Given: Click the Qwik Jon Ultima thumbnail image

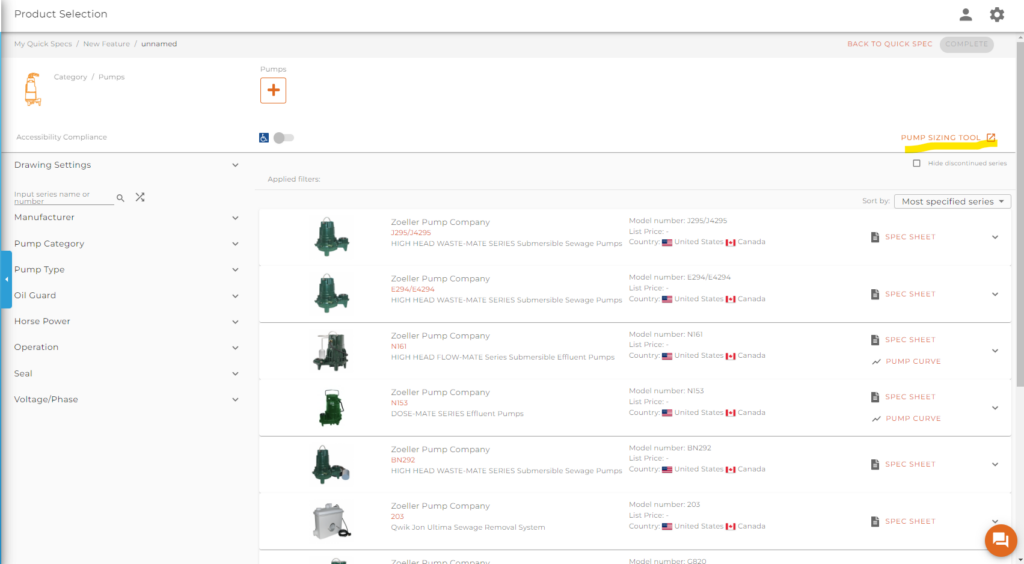Looking at the screenshot, I should 331,521.
